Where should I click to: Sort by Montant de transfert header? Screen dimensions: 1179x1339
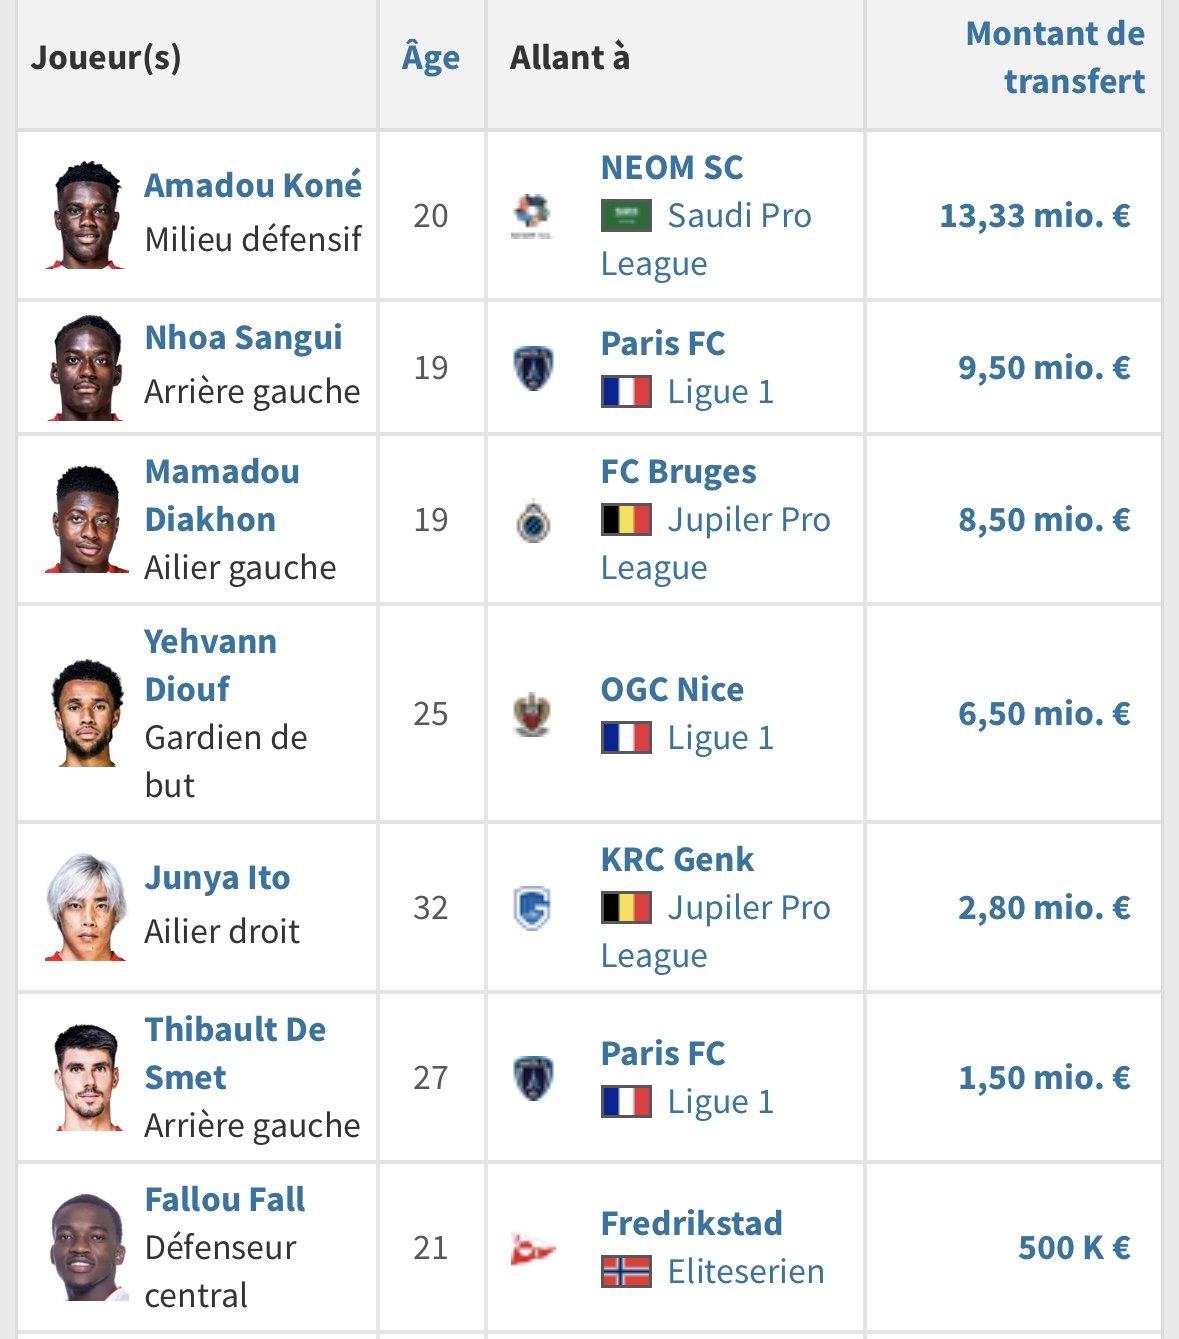(x=1055, y=57)
